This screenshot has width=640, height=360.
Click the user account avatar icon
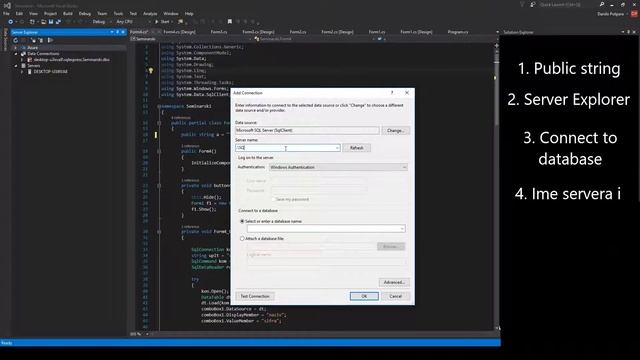click(634, 13)
